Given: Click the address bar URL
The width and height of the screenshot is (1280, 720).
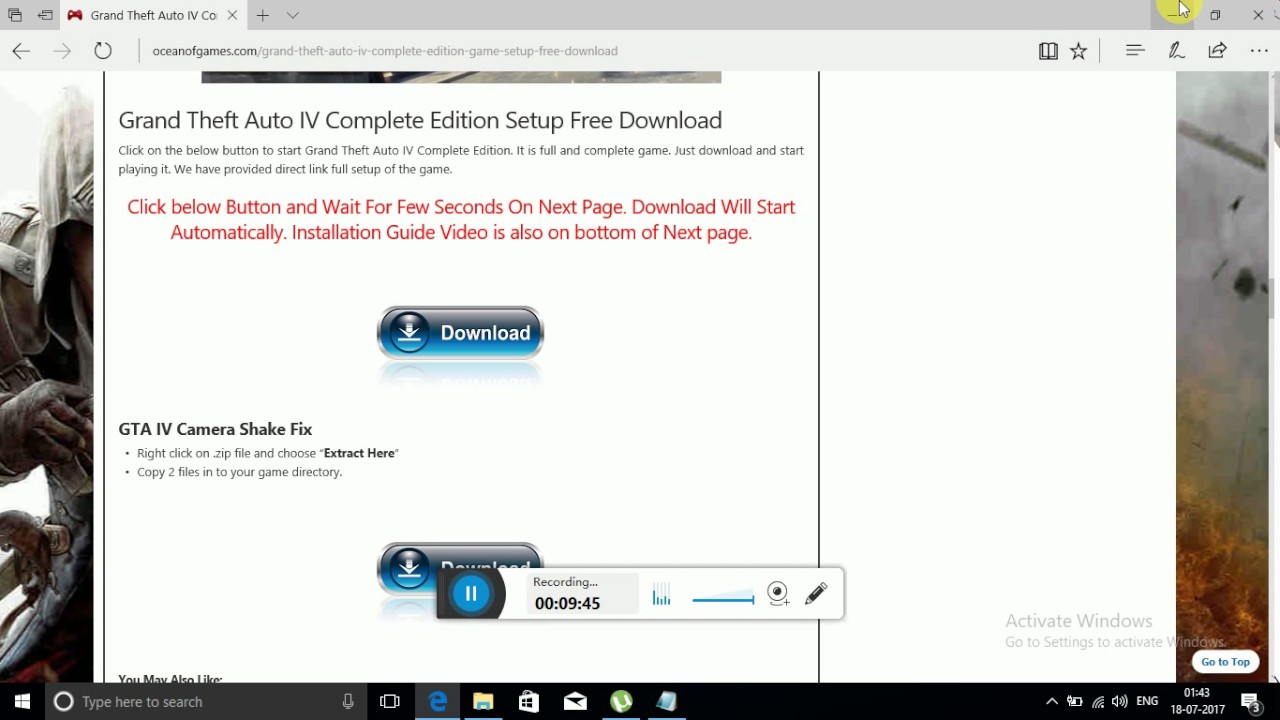Looking at the screenshot, I should [x=385, y=51].
